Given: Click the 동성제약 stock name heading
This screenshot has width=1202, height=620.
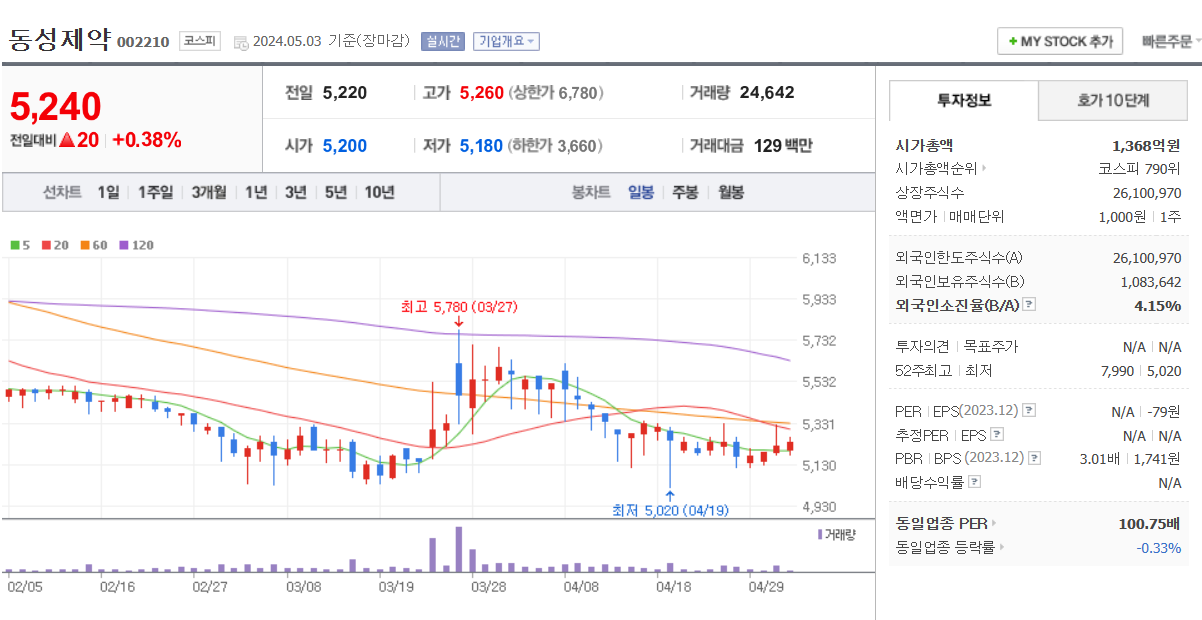Looking at the screenshot, I should (x=59, y=40).
